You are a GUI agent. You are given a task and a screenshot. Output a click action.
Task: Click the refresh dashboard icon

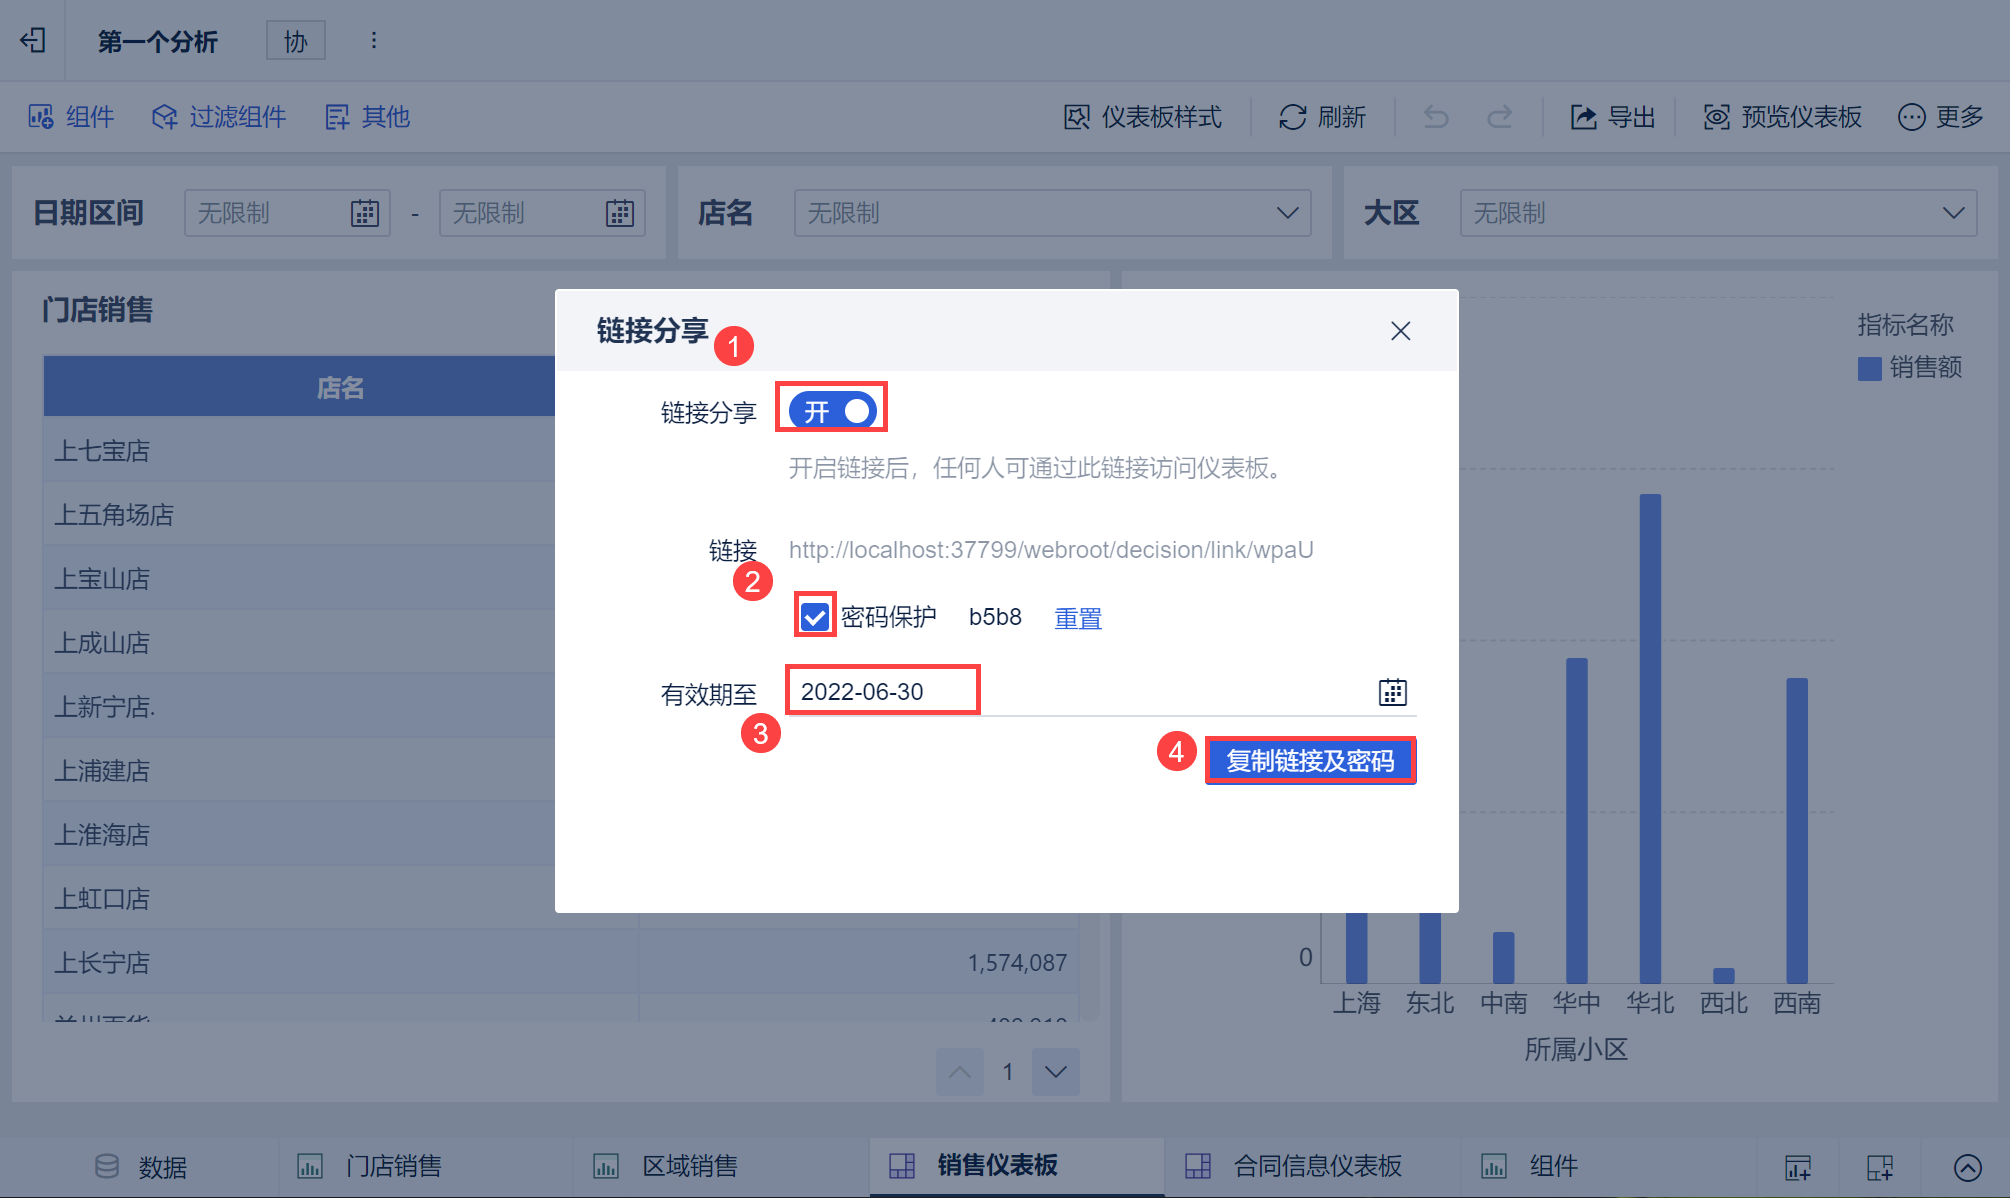coord(1292,117)
